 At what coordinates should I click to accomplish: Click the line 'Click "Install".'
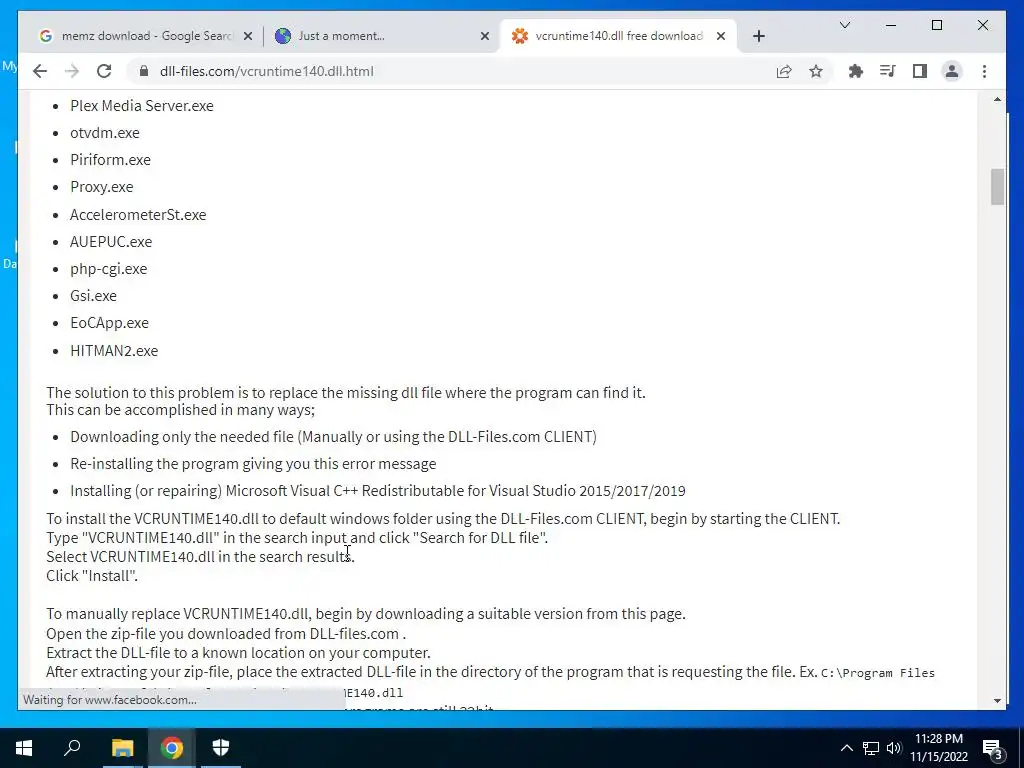coord(91,576)
